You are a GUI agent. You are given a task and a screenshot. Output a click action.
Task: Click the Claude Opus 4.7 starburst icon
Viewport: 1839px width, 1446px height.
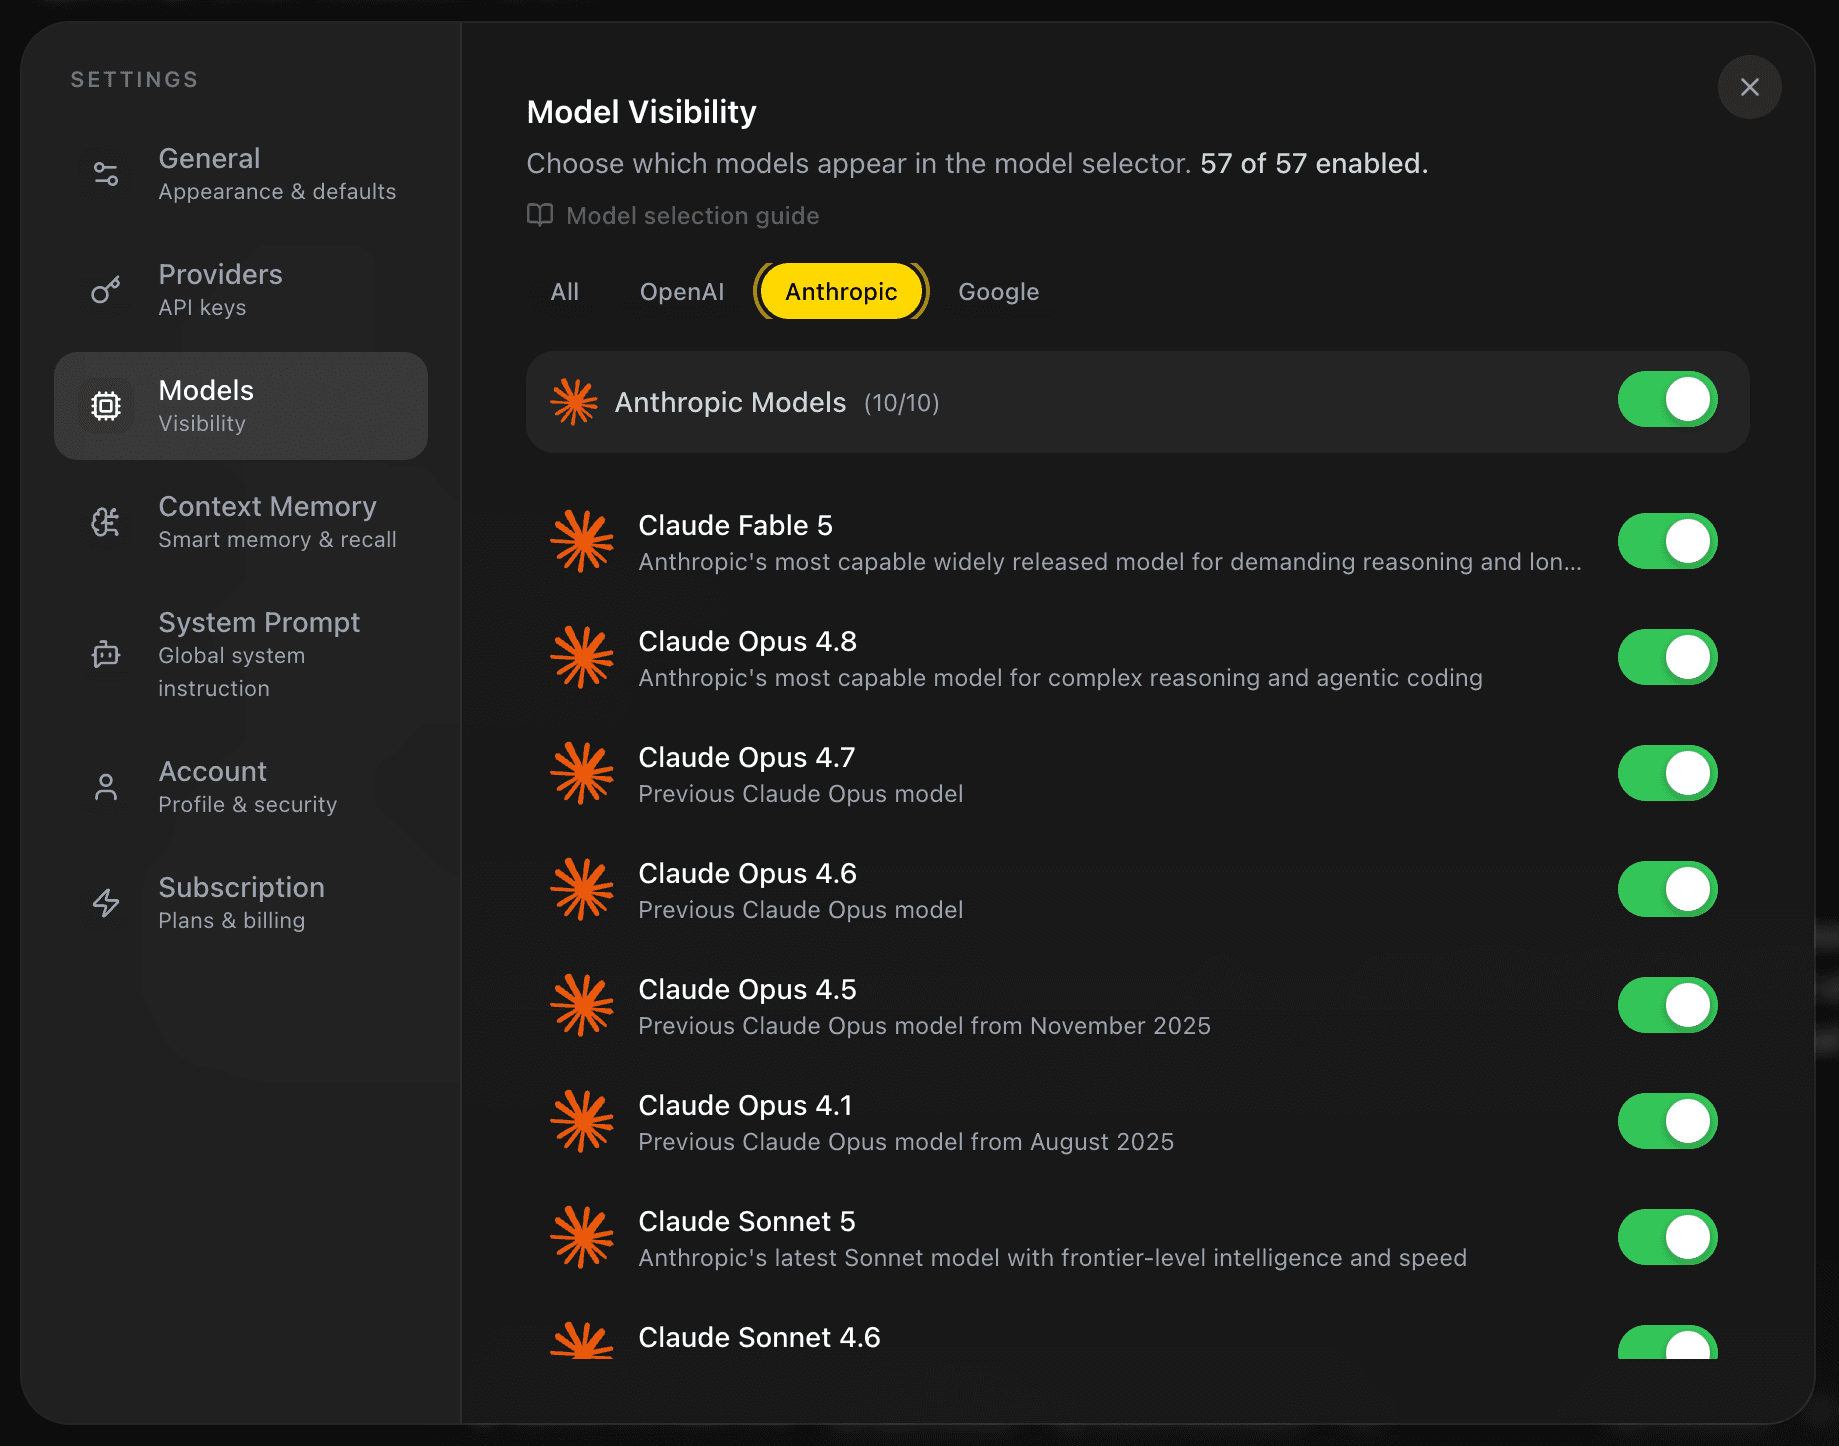point(582,773)
